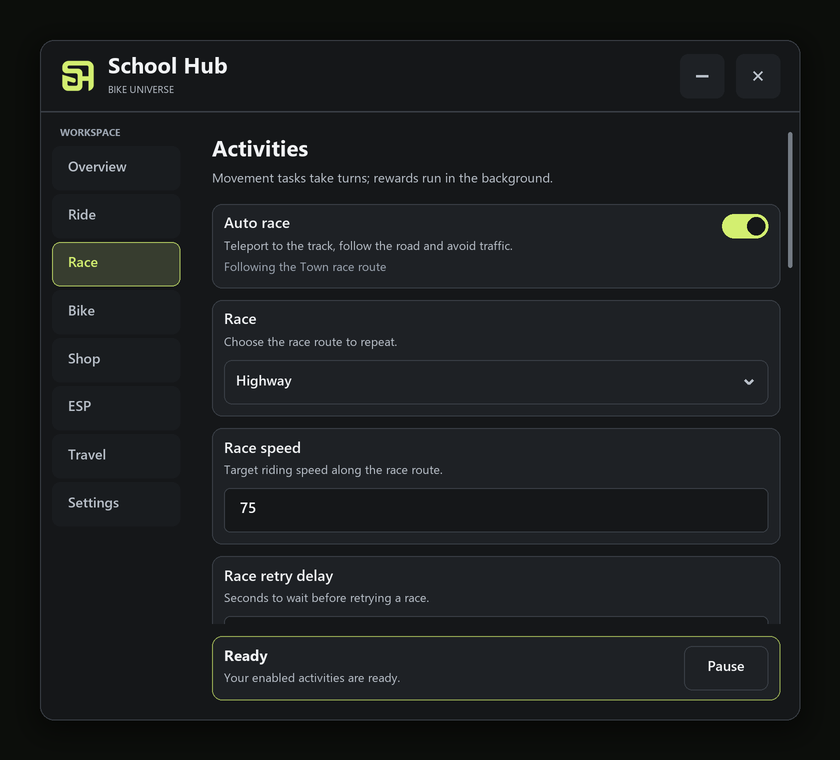Select the Race tab in the workspace
Image resolution: width=840 pixels, height=760 pixels.
(116, 264)
